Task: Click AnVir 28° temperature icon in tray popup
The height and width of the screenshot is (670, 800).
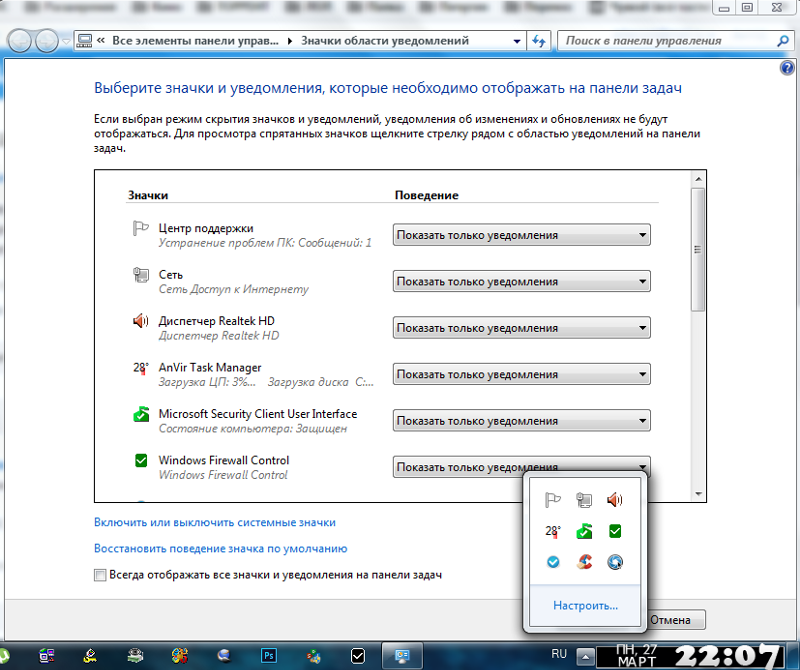Action: [552, 531]
